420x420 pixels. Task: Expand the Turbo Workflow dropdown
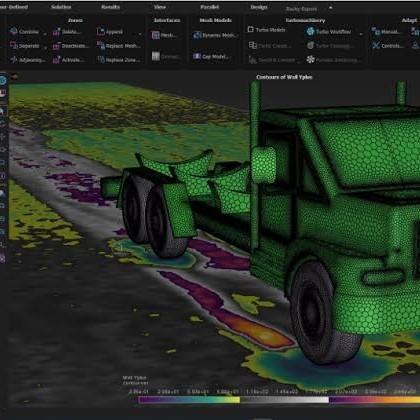(x=361, y=34)
